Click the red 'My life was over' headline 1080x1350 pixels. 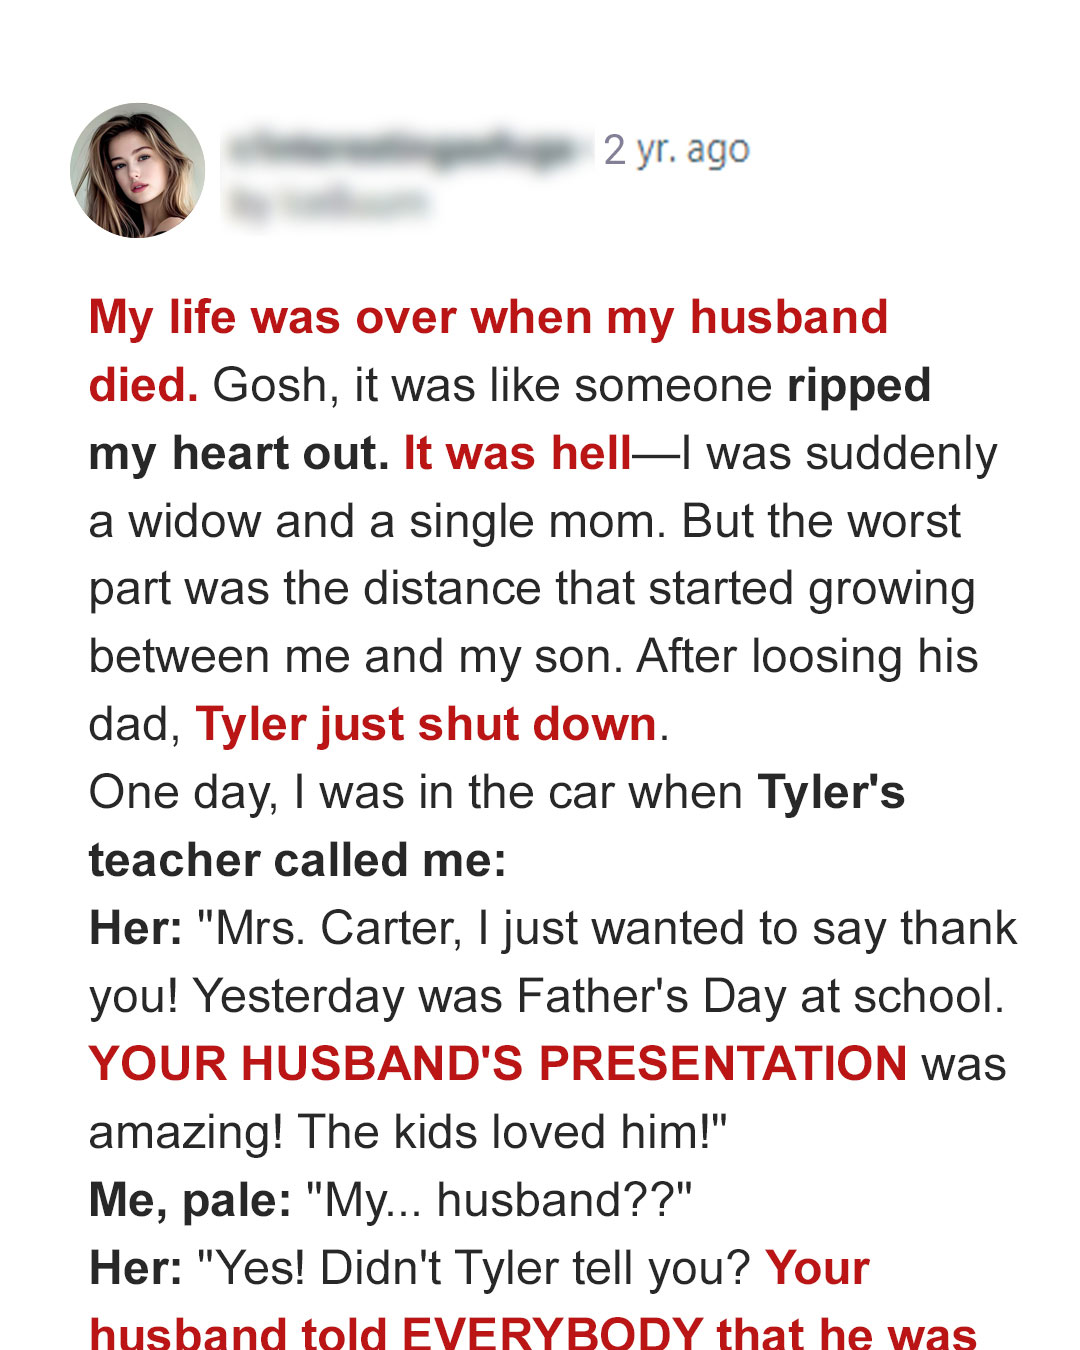point(488,351)
